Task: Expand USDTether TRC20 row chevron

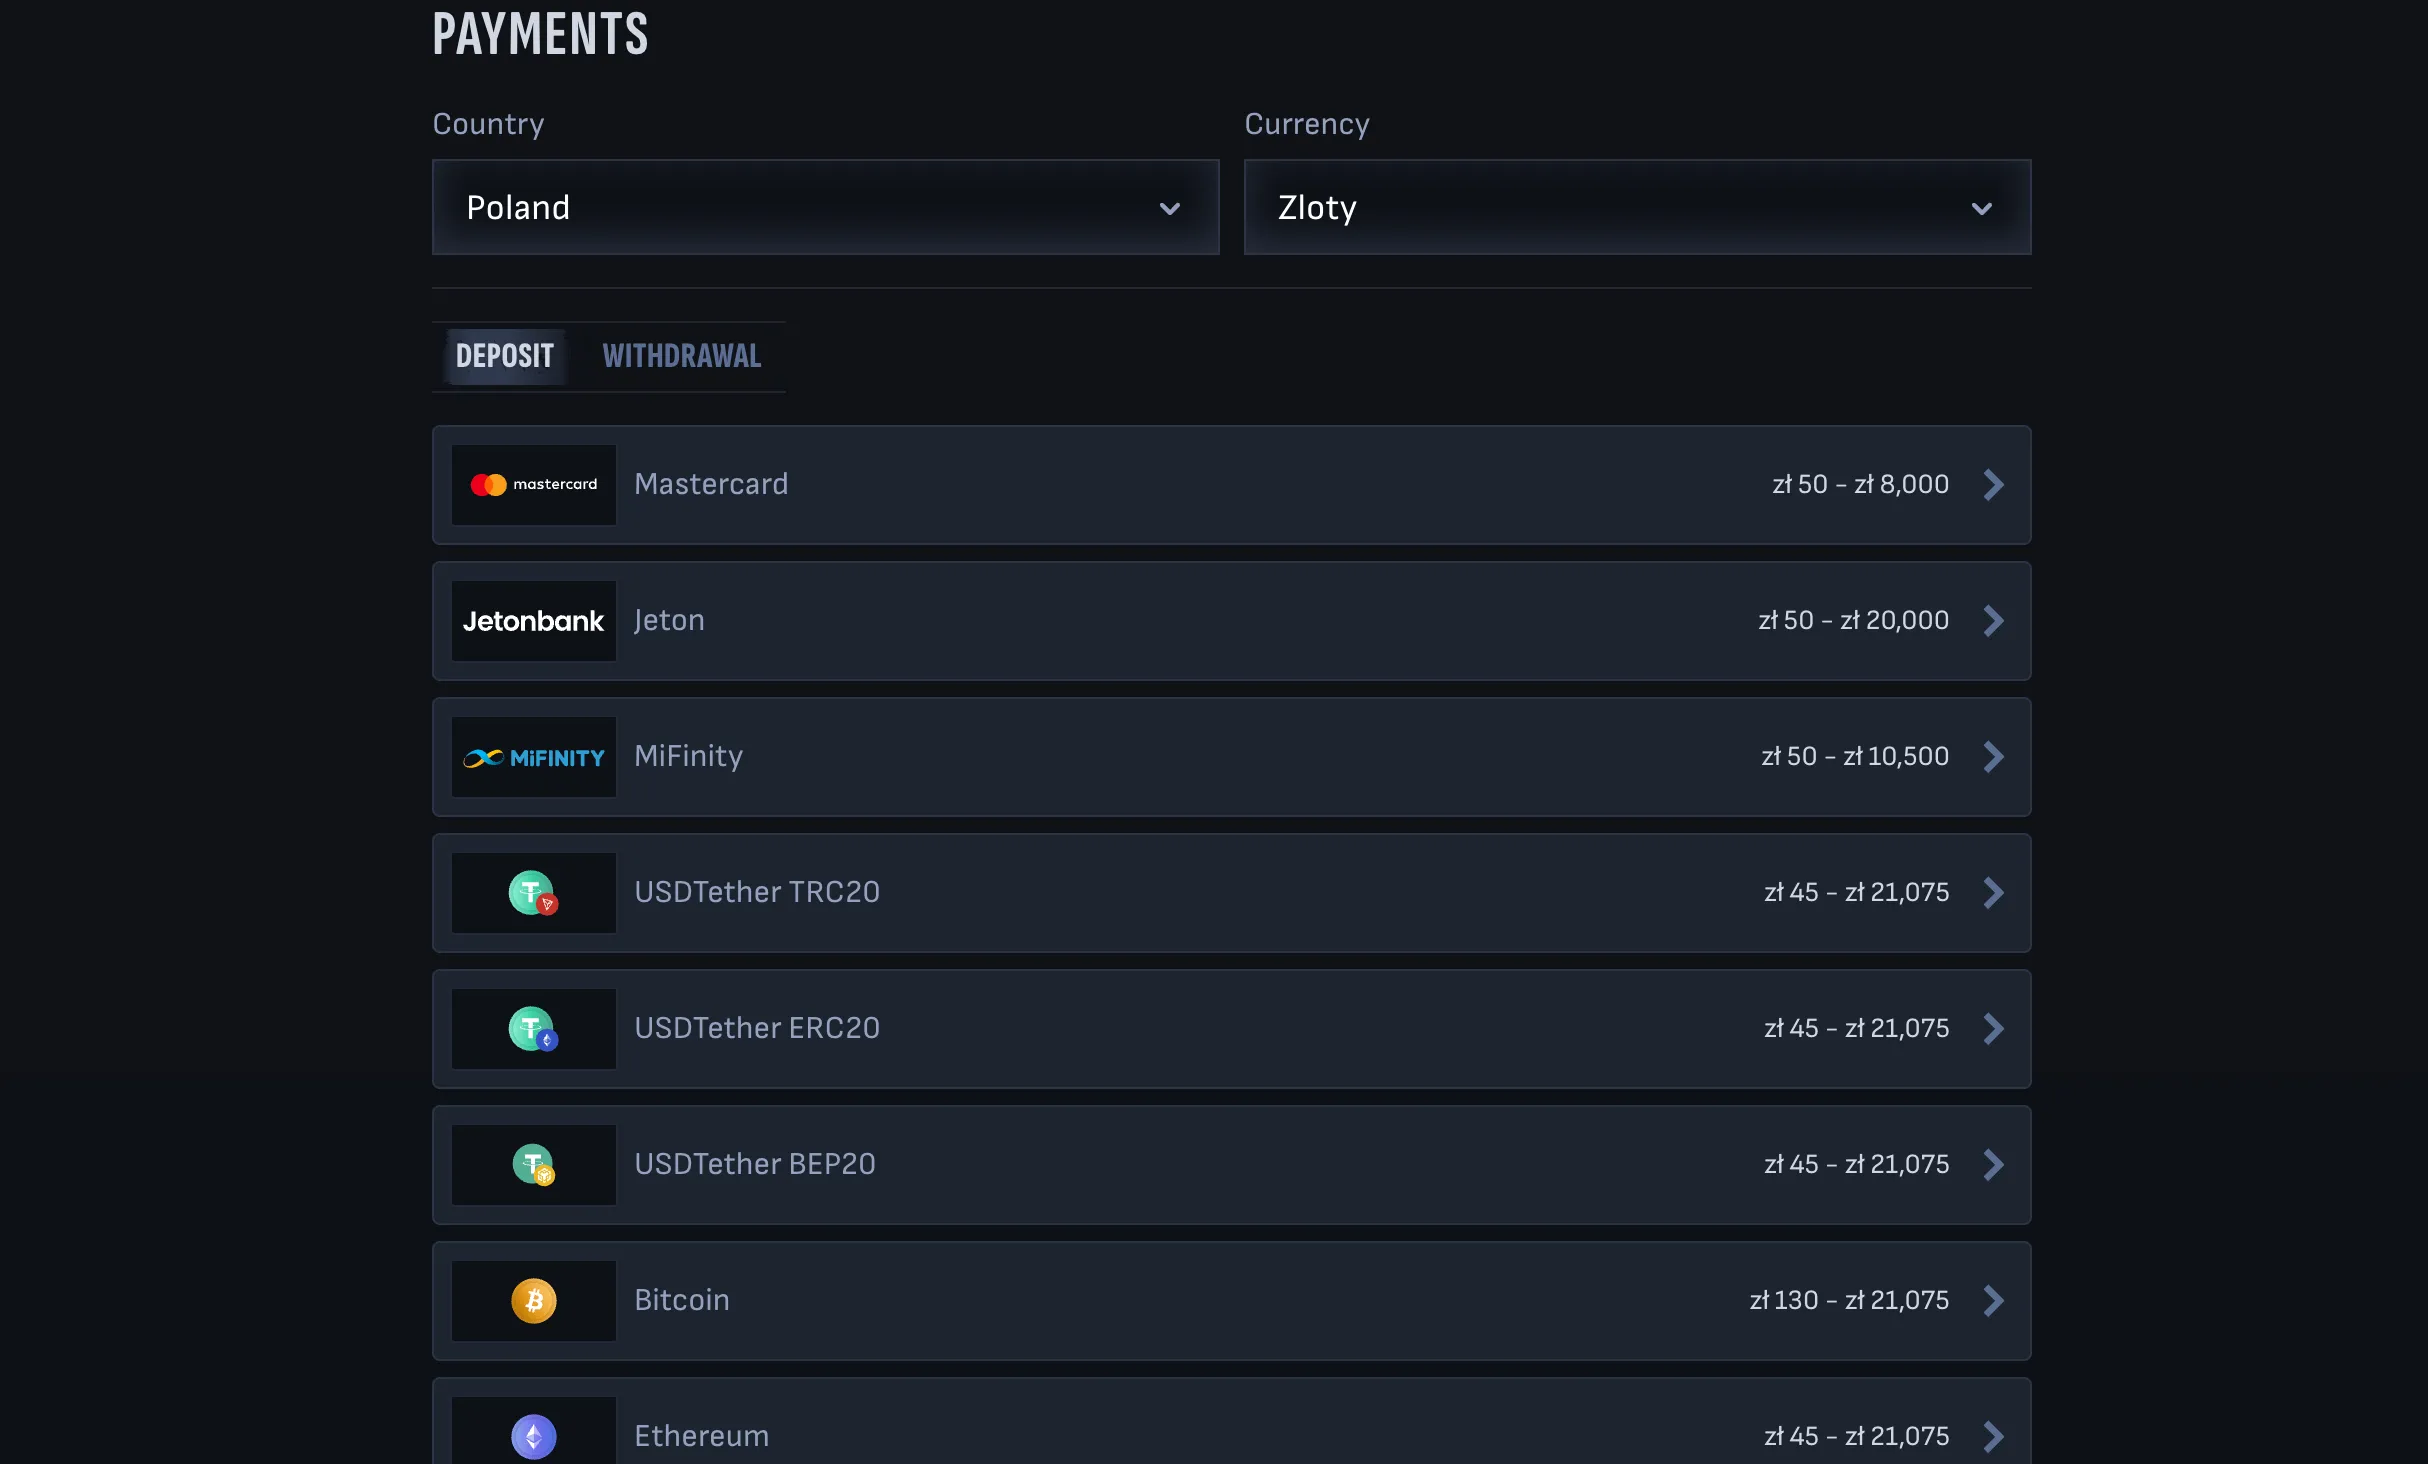Action: click(1993, 893)
